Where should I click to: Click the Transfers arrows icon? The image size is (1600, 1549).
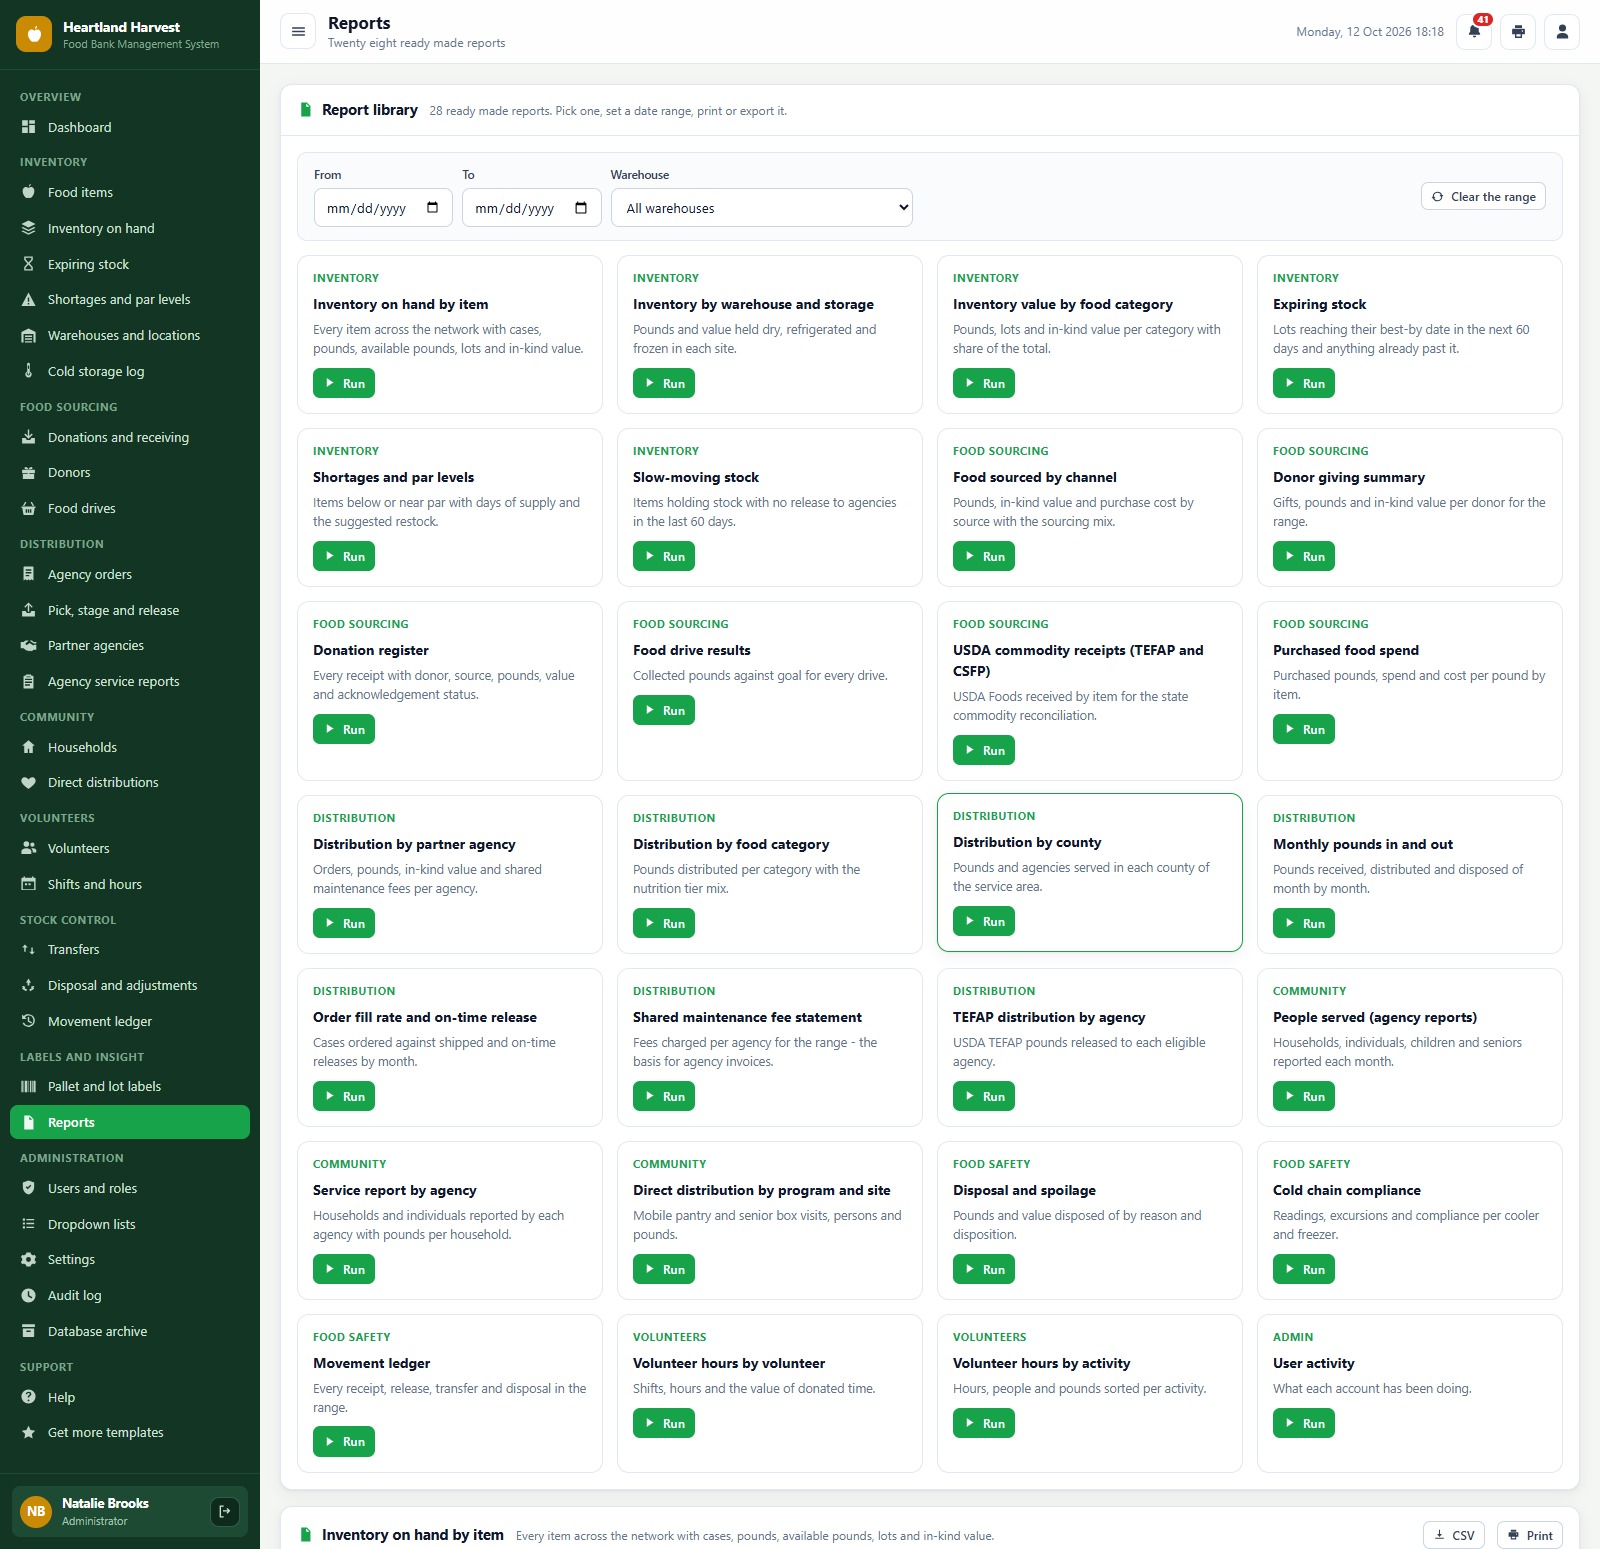pyautogui.click(x=29, y=949)
